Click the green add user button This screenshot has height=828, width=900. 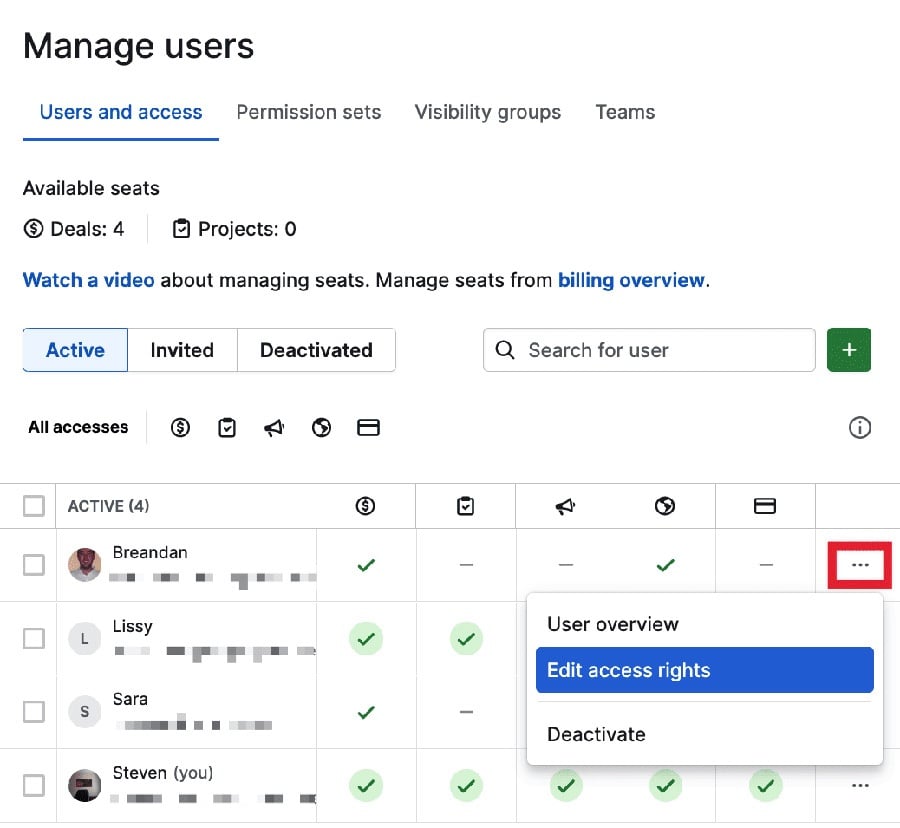pos(848,350)
